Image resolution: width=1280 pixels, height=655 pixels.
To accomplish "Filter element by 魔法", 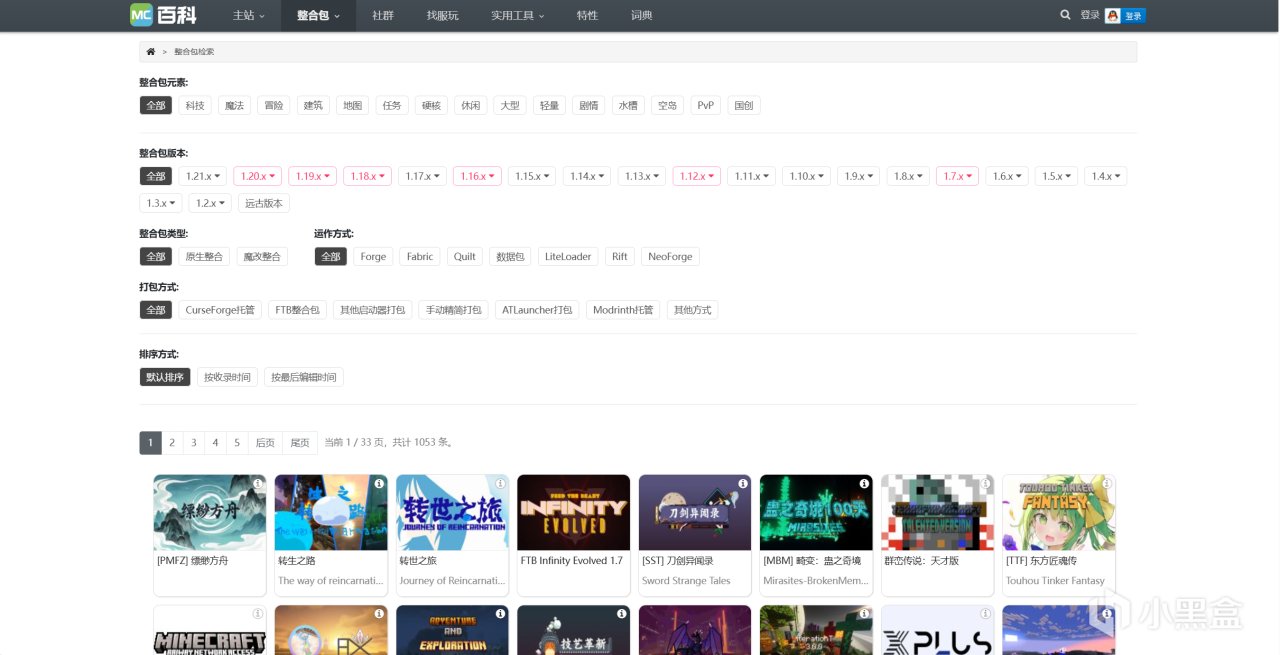I will point(234,105).
